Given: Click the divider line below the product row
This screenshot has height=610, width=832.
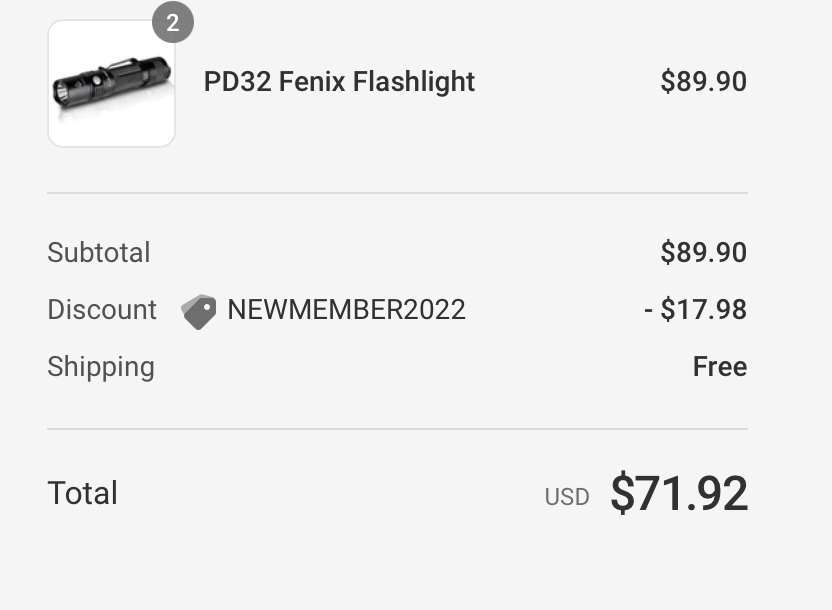Looking at the screenshot, I should click(397, 193).
